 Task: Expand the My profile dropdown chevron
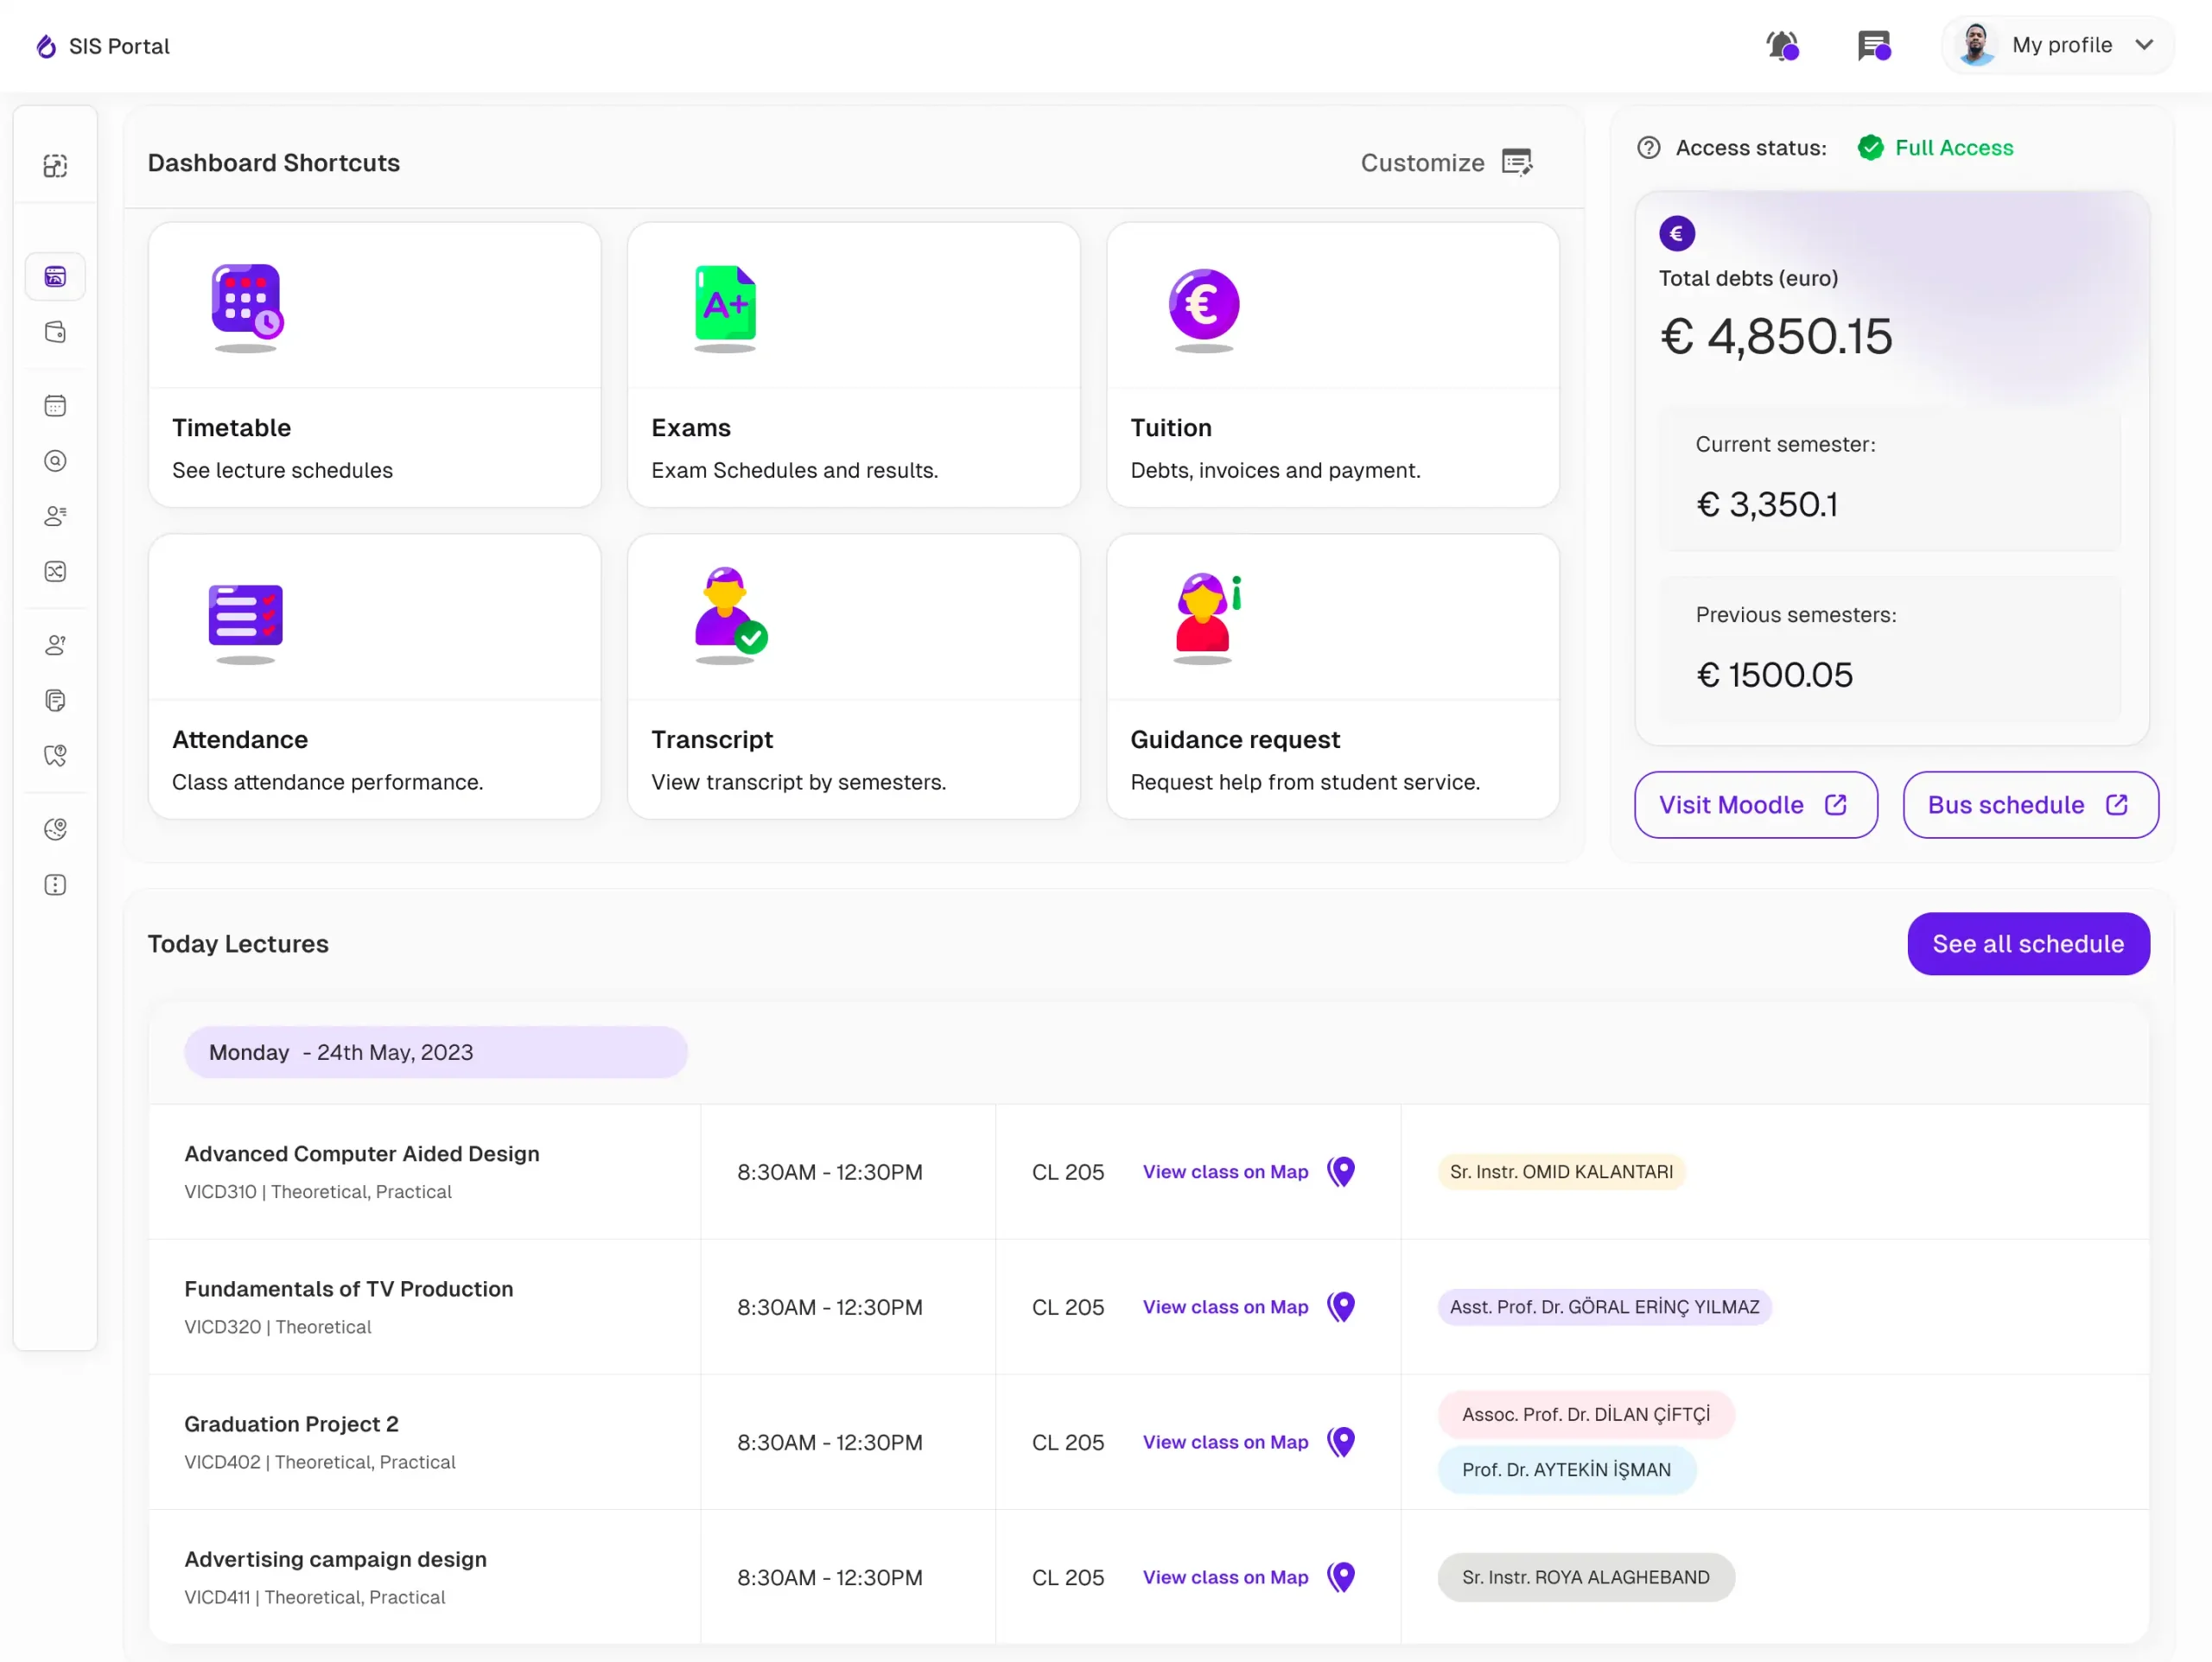click(x=2144, y=45)
